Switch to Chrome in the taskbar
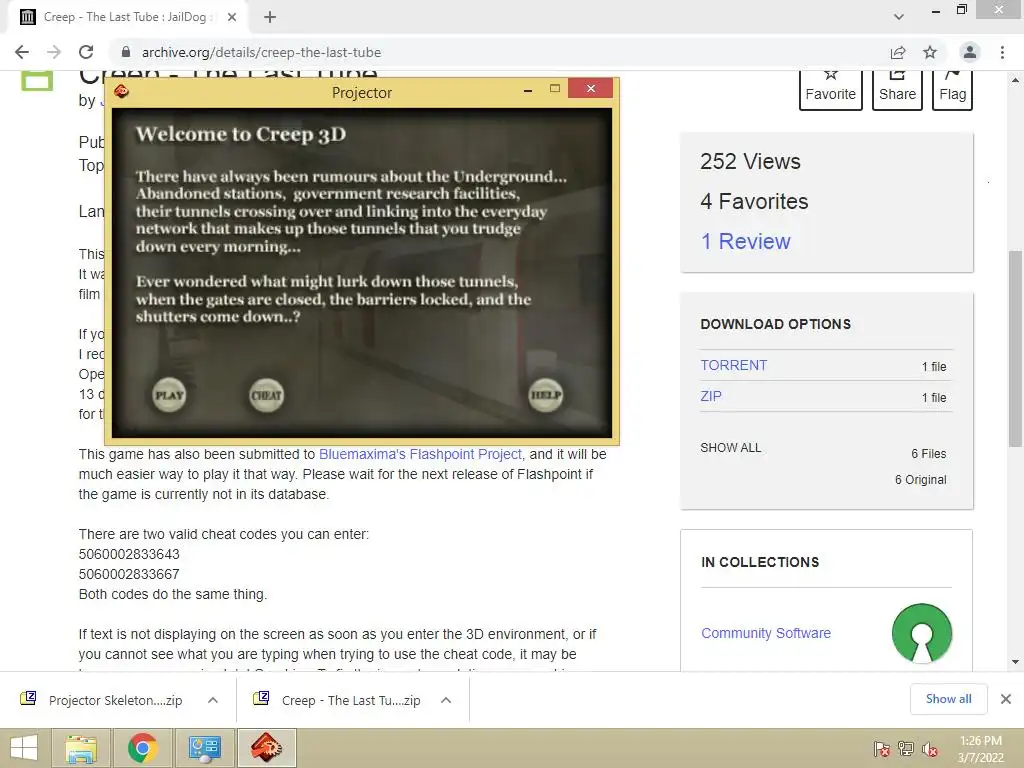 (x=142, y=748)
